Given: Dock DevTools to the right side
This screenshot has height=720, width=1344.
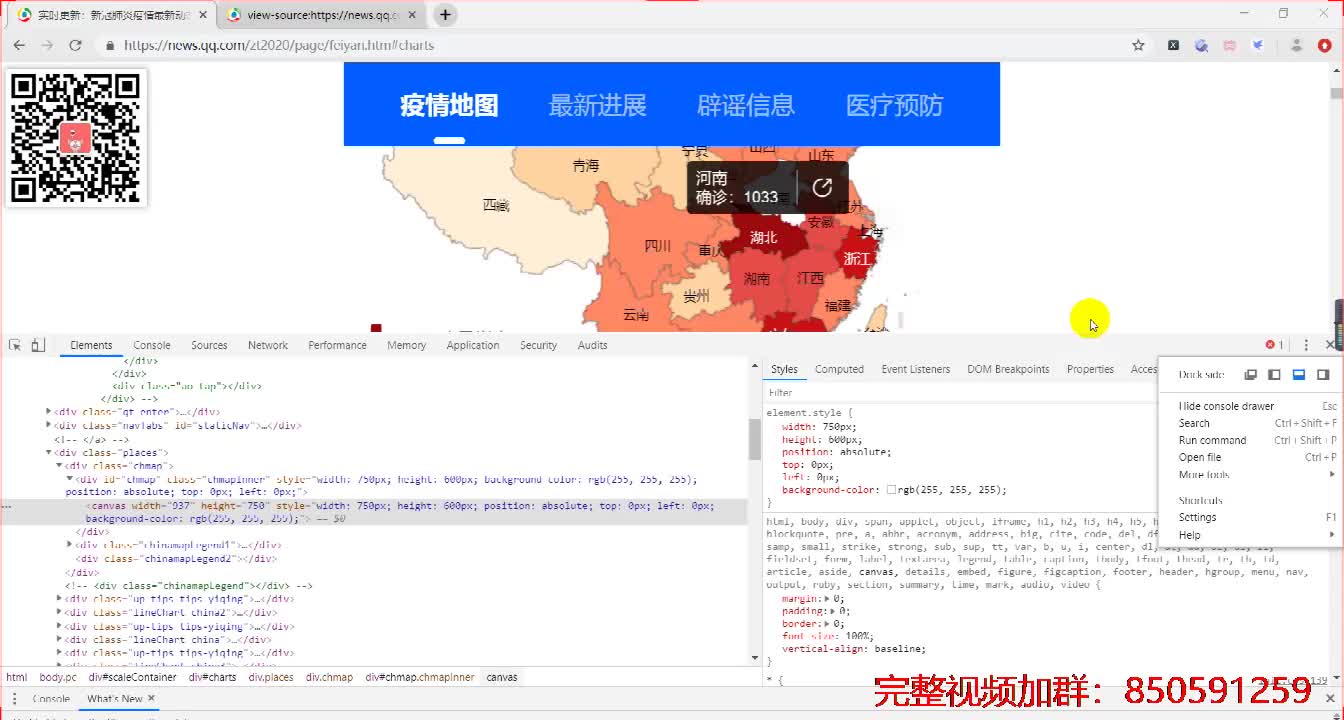Looking at the screenshot, I should coord(1323,375).
